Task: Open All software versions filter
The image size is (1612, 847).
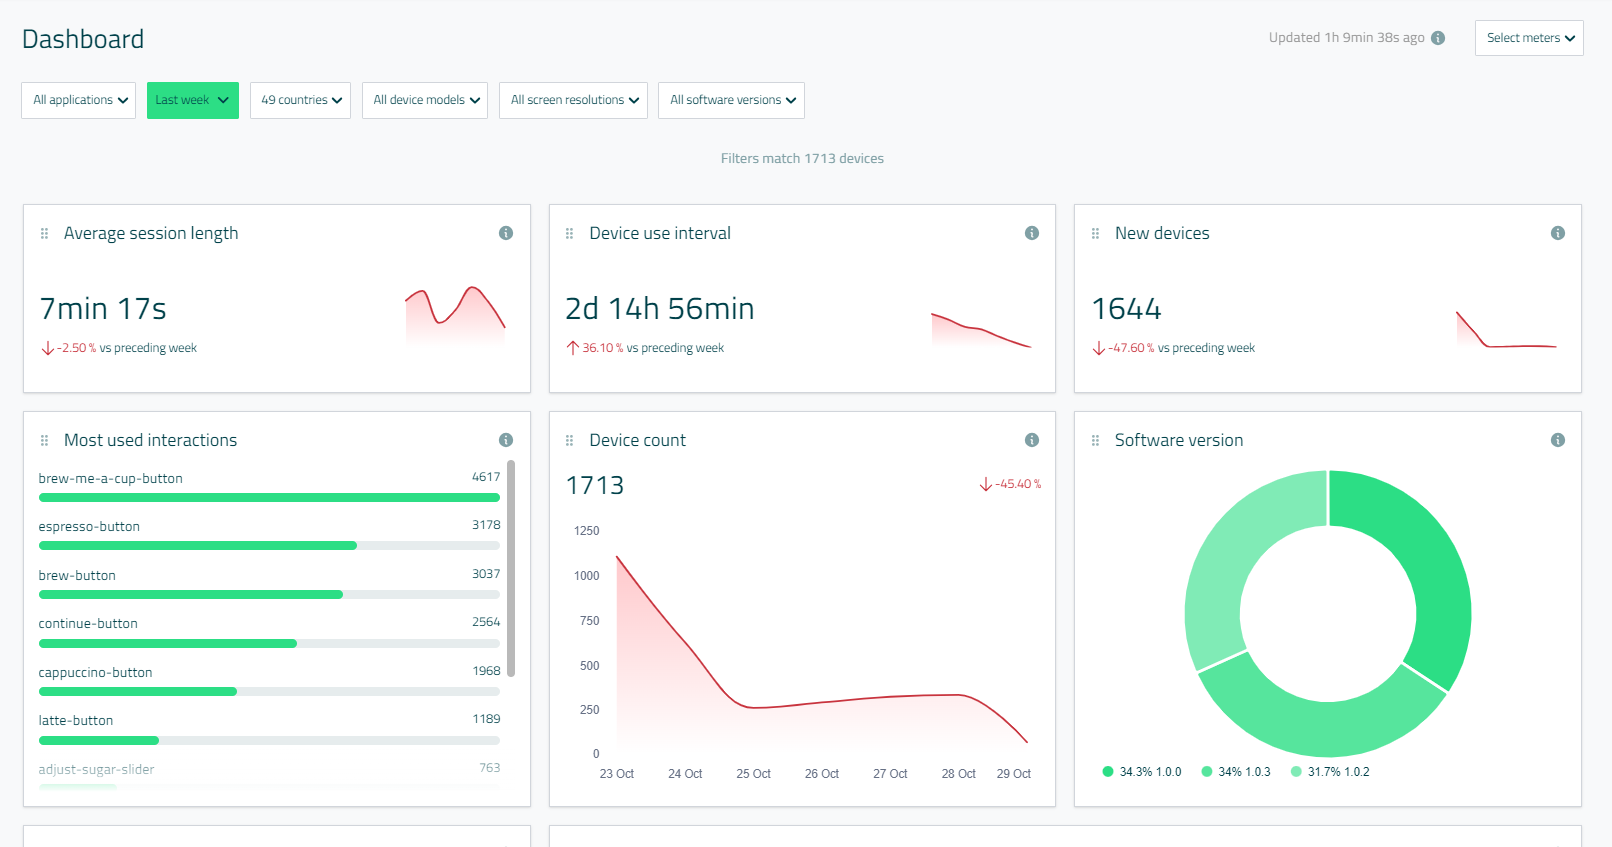Action: pos(731,100)
